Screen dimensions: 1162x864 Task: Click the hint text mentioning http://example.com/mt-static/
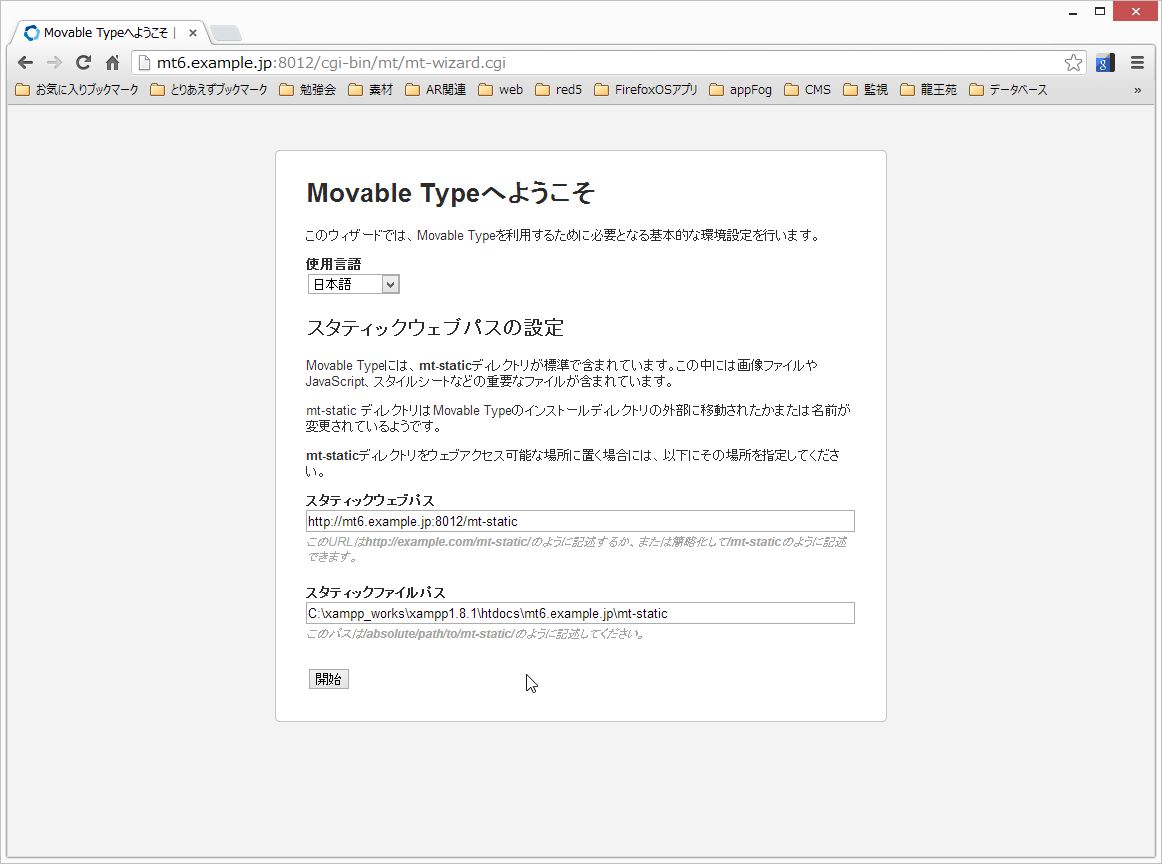[x=577, y=549]
